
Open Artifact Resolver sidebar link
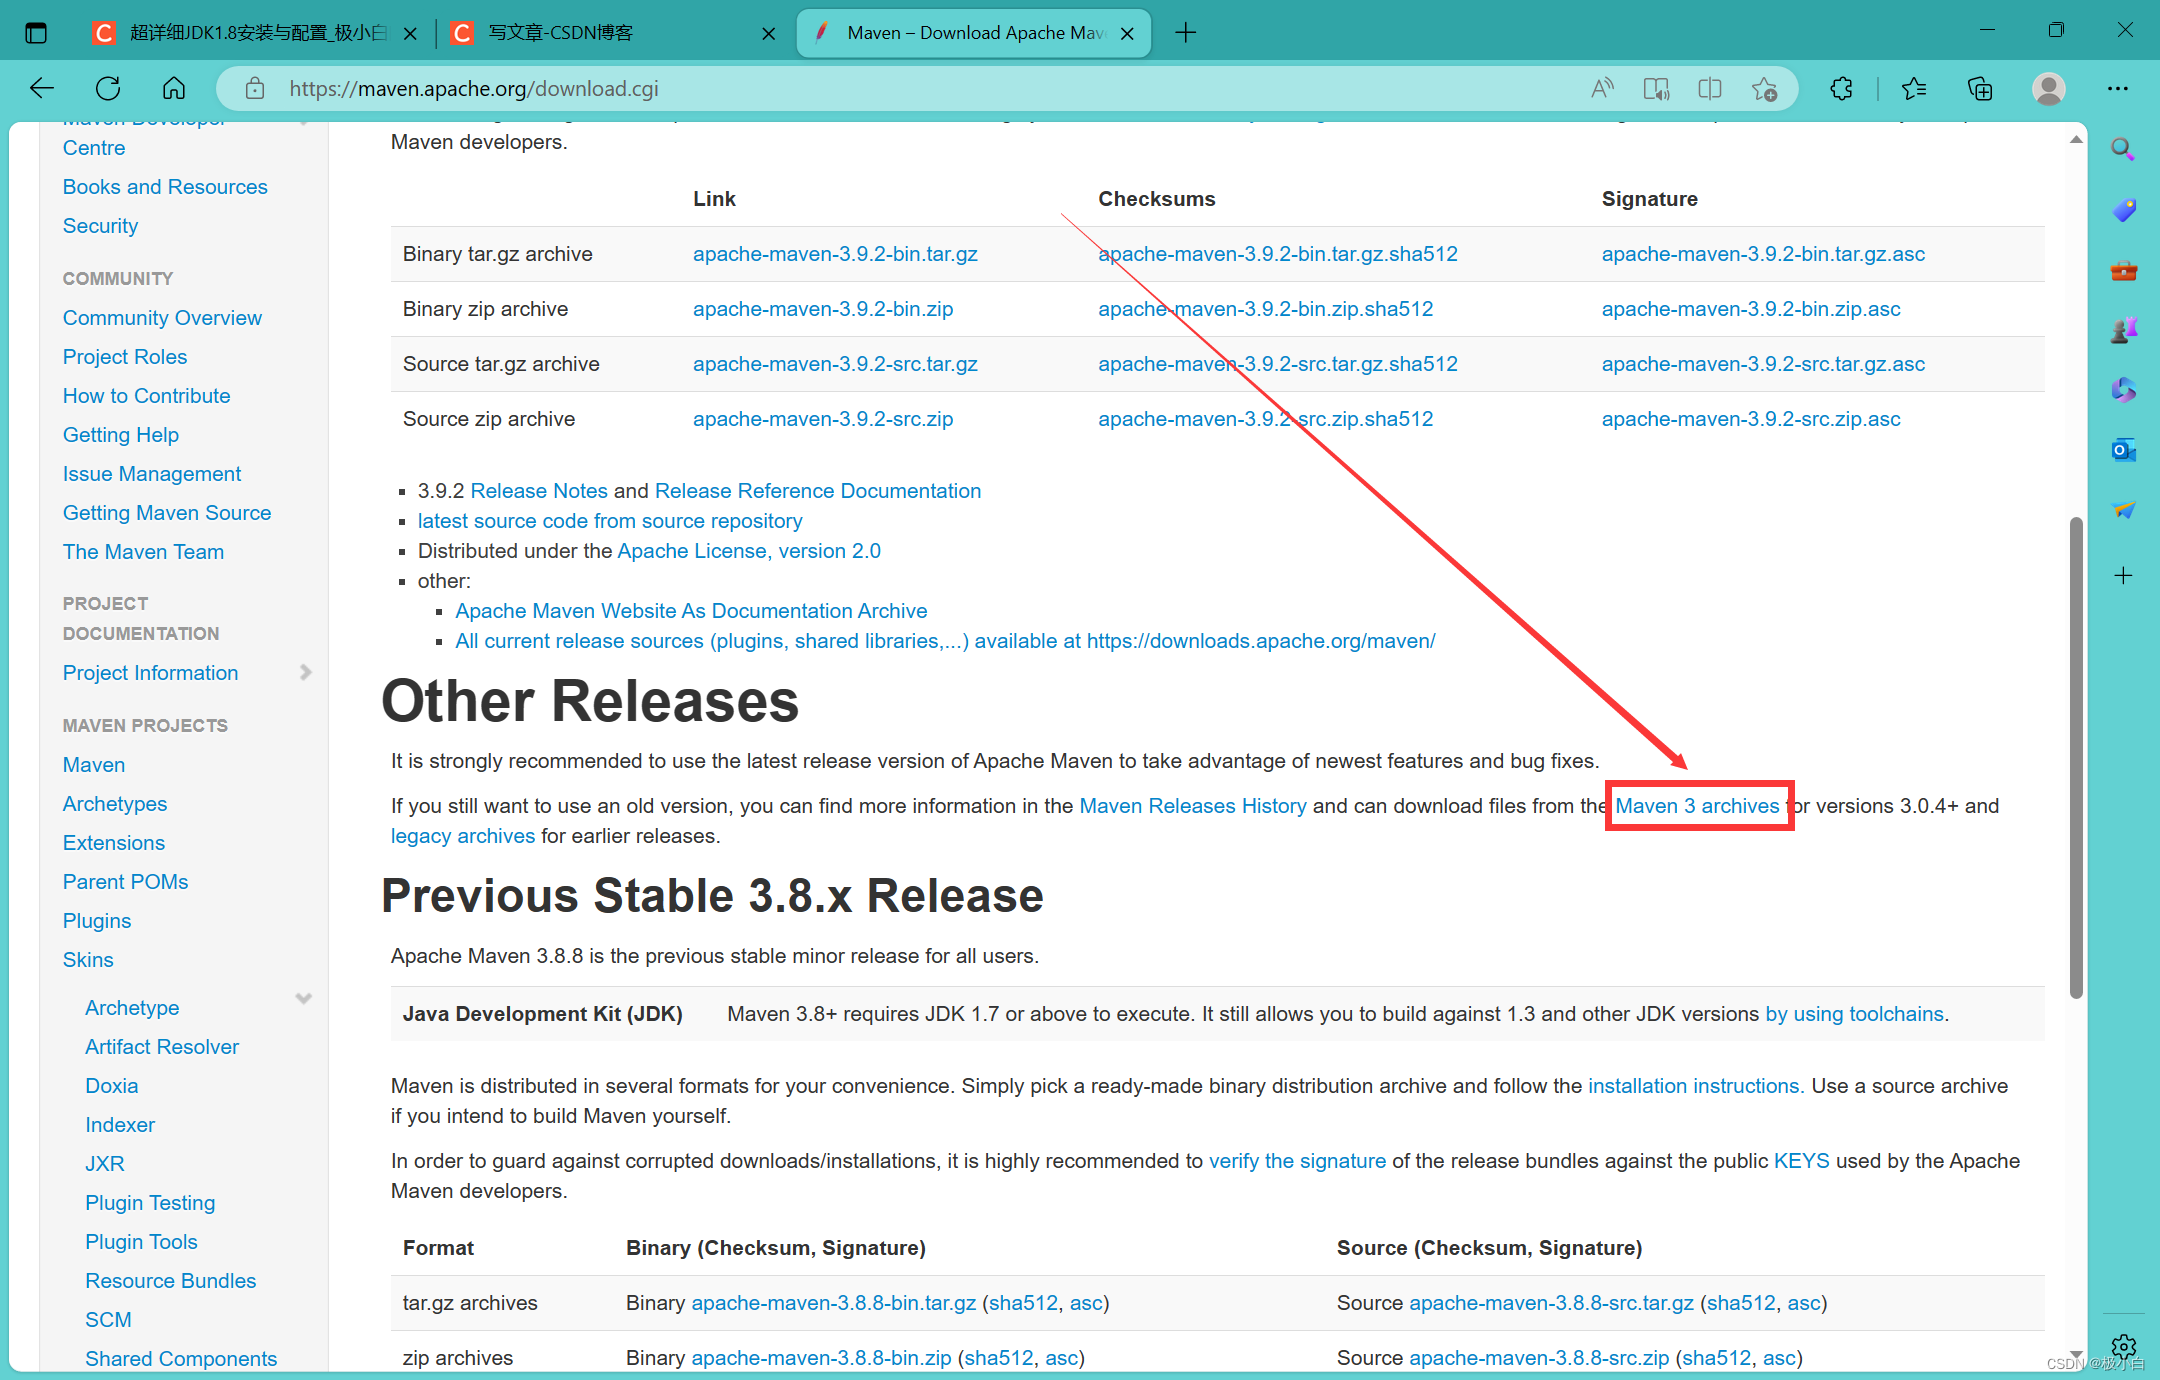coord(162,1047)
